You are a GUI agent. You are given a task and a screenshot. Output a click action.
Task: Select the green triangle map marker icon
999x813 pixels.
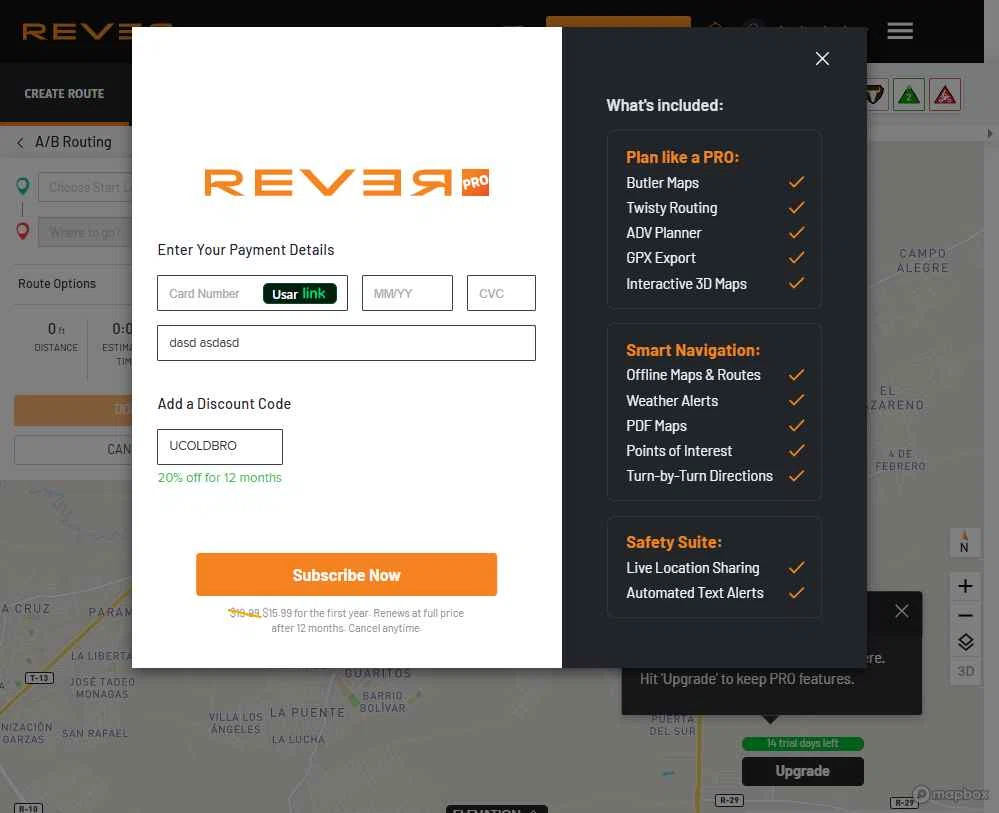909,95
